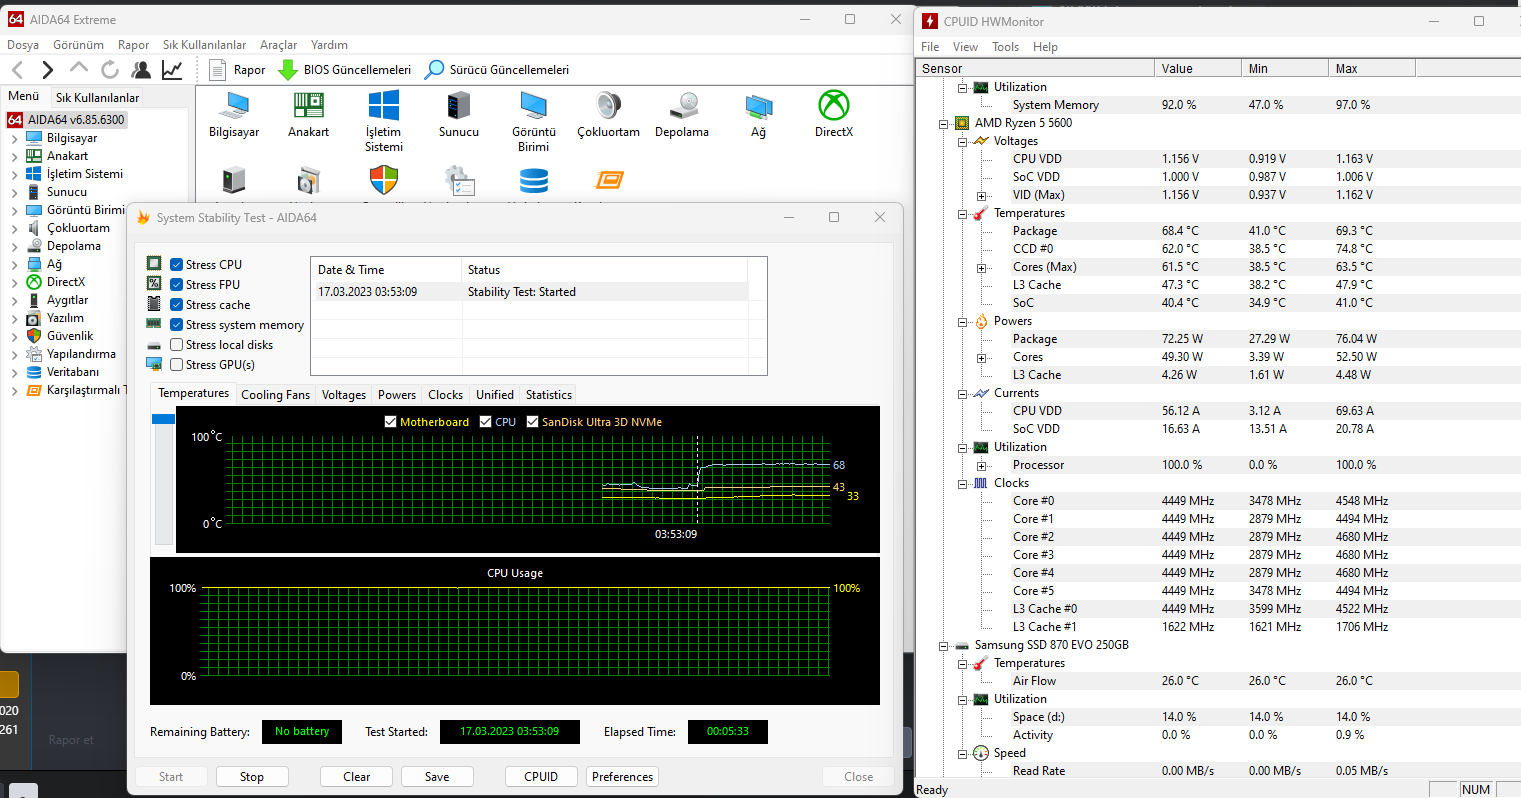Image resolution: width=1521 pixels, height=798 pixels.
Task: Collapse the Clocks group in HWMonitor
Action: point(962,484)
